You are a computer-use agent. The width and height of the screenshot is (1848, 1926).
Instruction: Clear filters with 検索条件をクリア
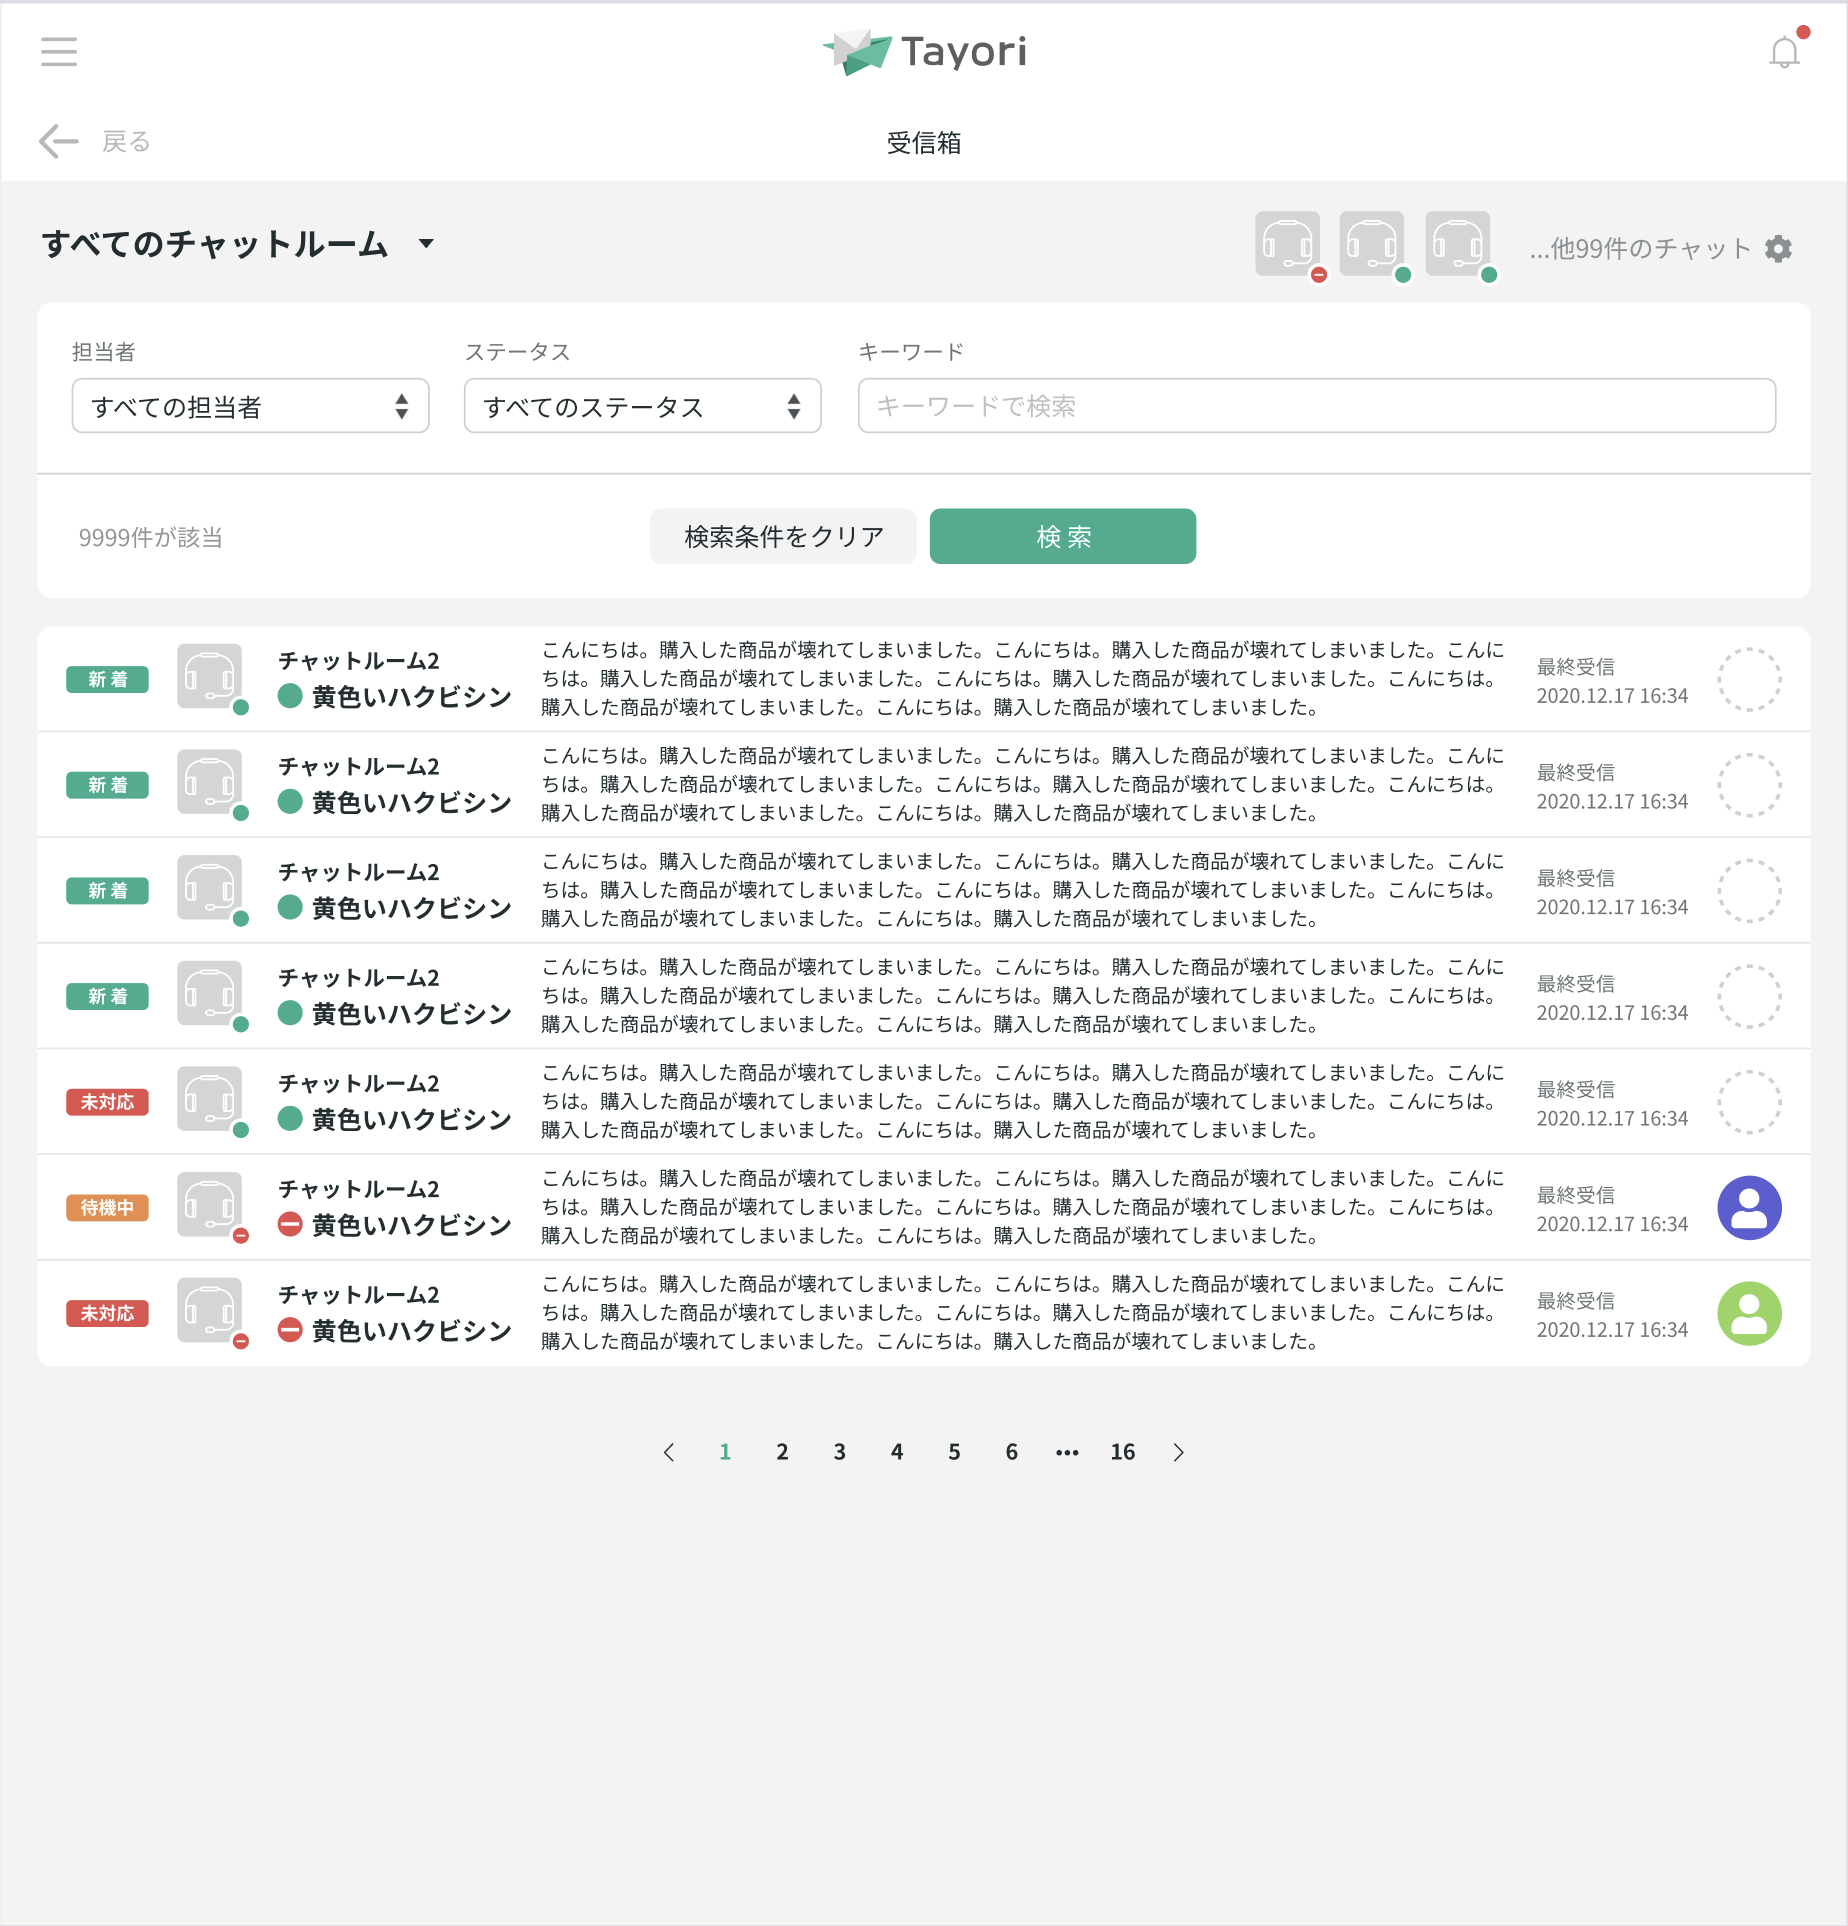(x=782, y=536)
